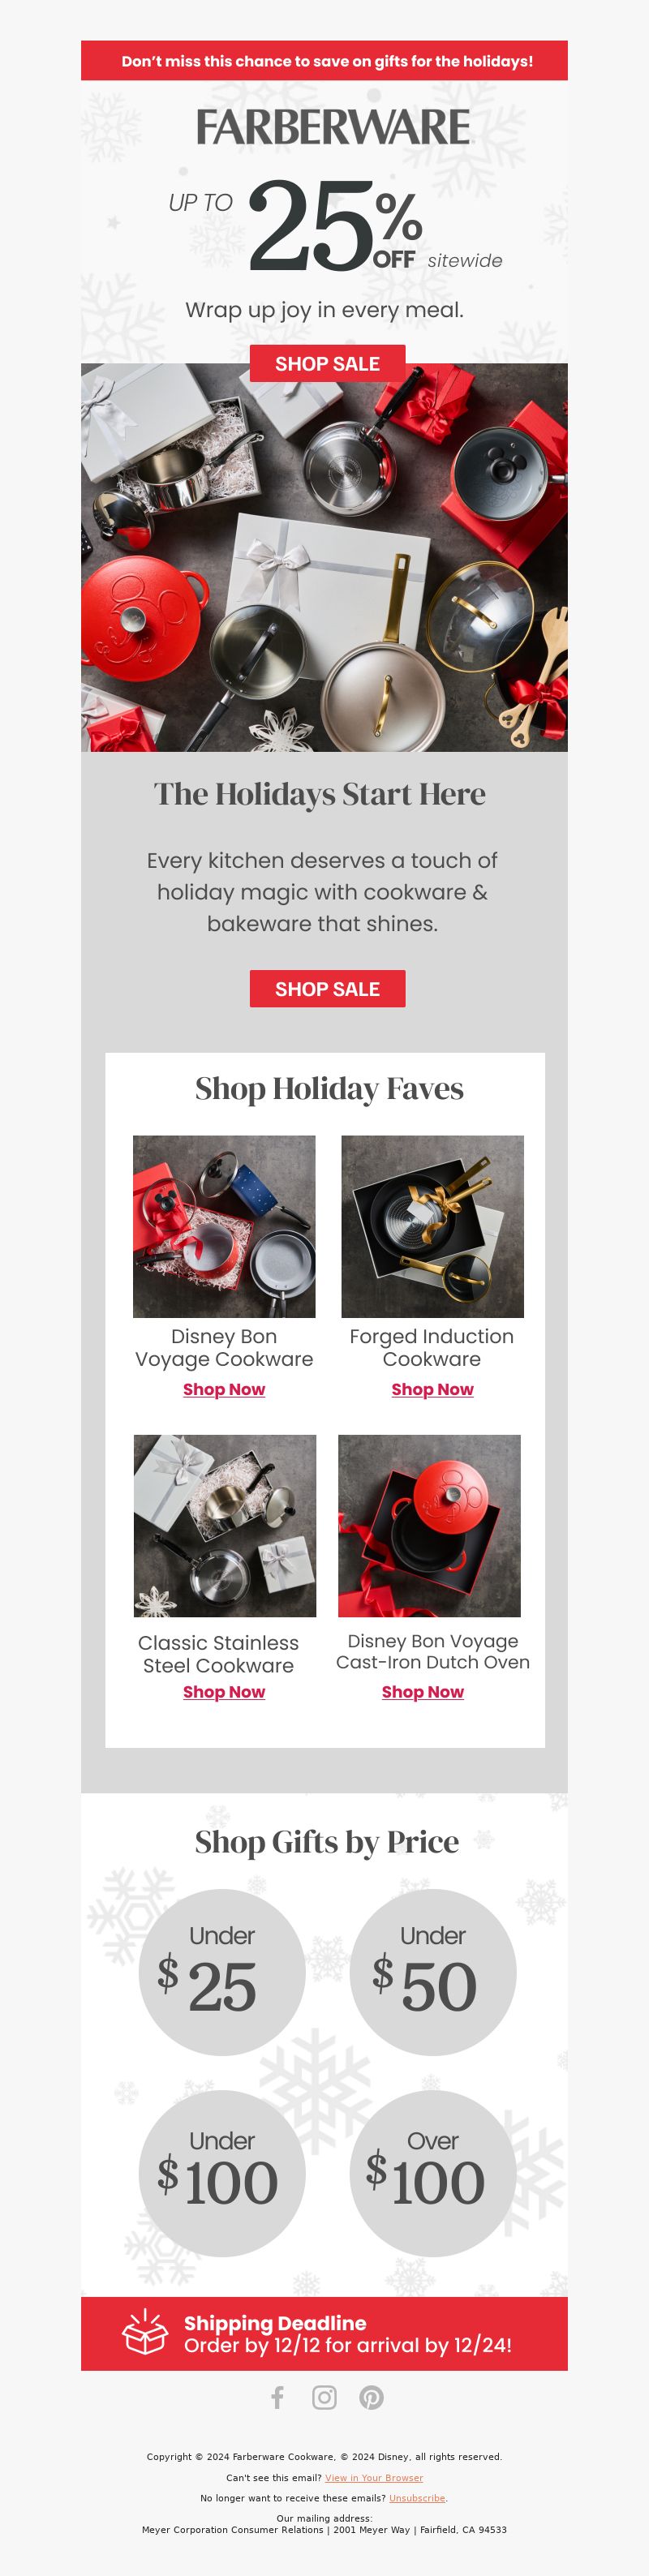Screen dimensions: 649x2576
Task: Click the gift box shipping icon
Action: (x=145, y=2333)
